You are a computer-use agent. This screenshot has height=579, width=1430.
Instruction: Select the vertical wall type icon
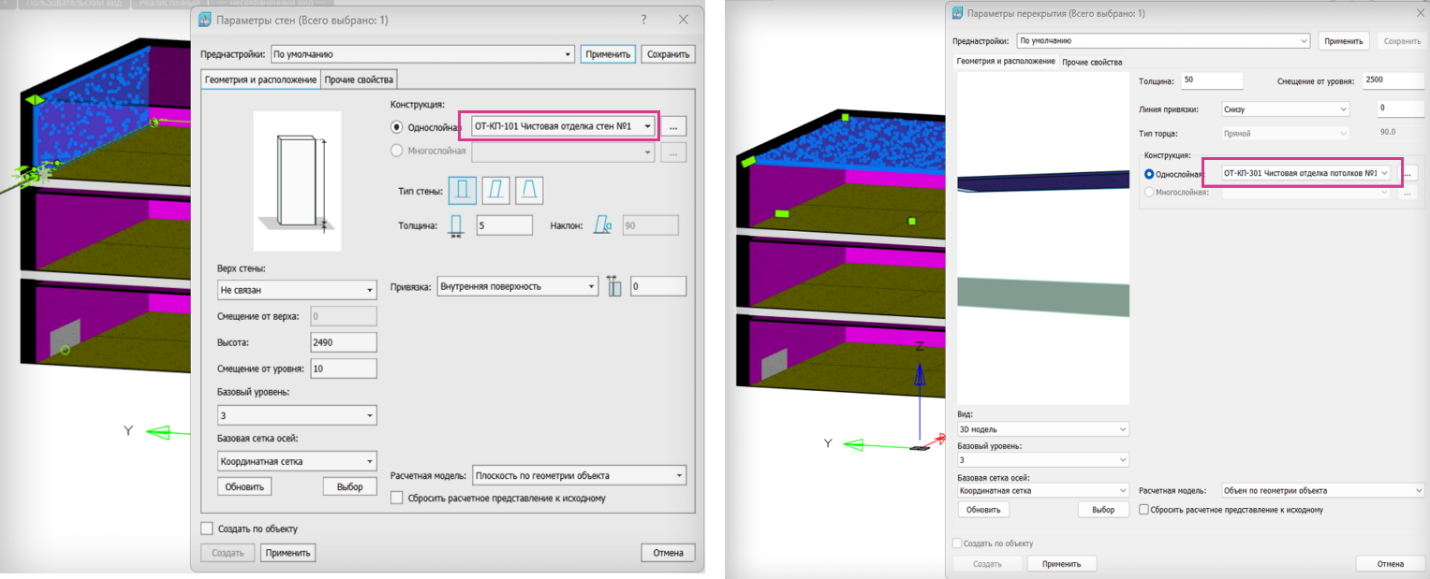pyautogui.click(x=463, y=189)
